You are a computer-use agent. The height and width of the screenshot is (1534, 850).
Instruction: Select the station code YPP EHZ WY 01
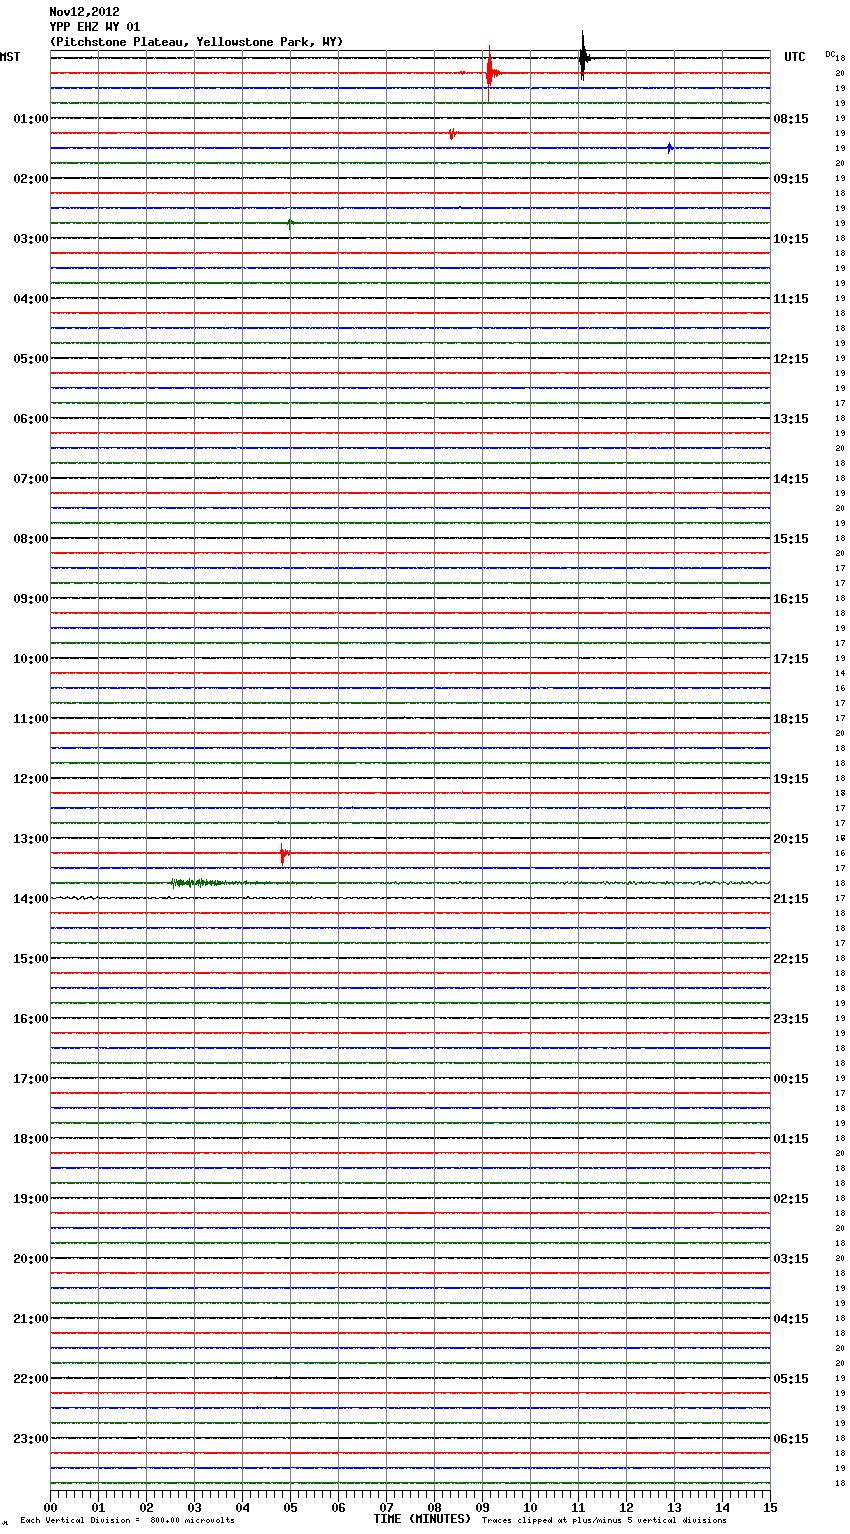coord(94,27)
